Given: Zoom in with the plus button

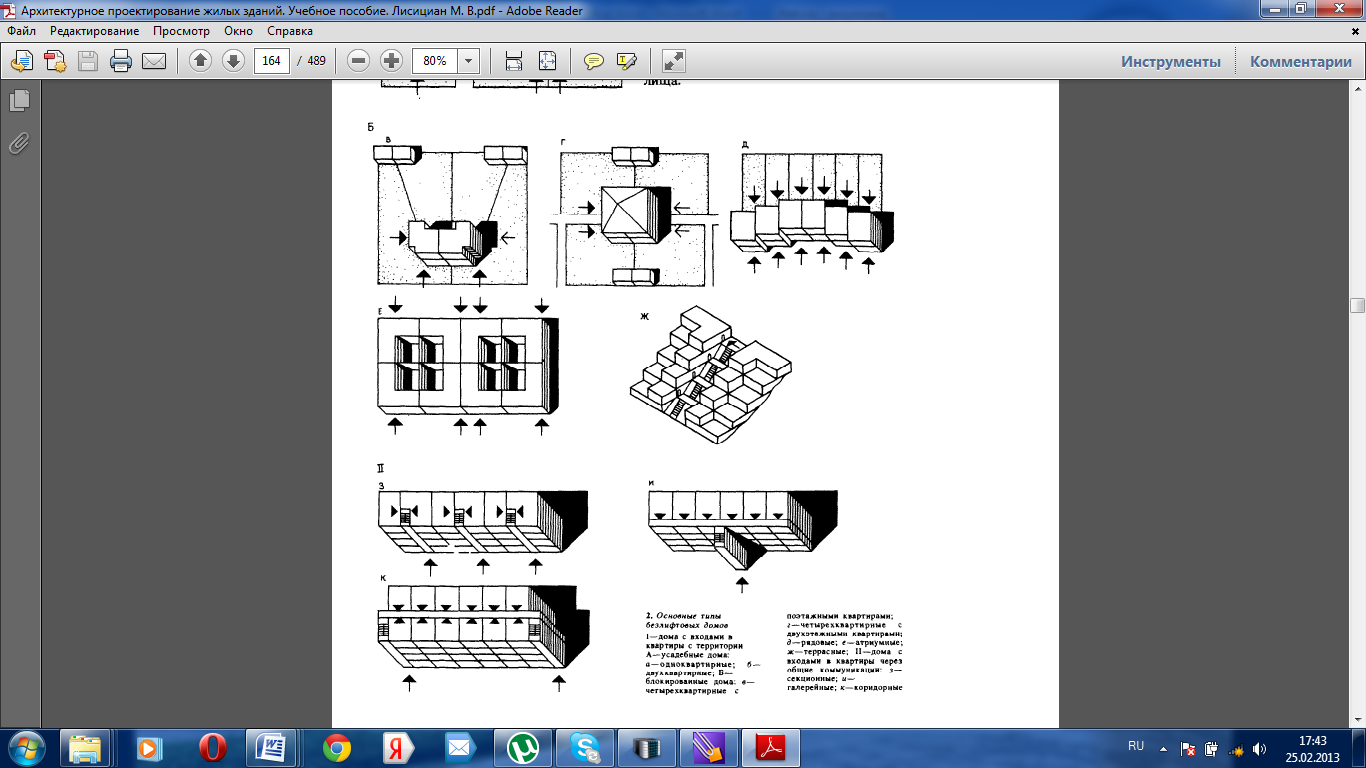Looking at the screenshot, I should click(392, 61).
